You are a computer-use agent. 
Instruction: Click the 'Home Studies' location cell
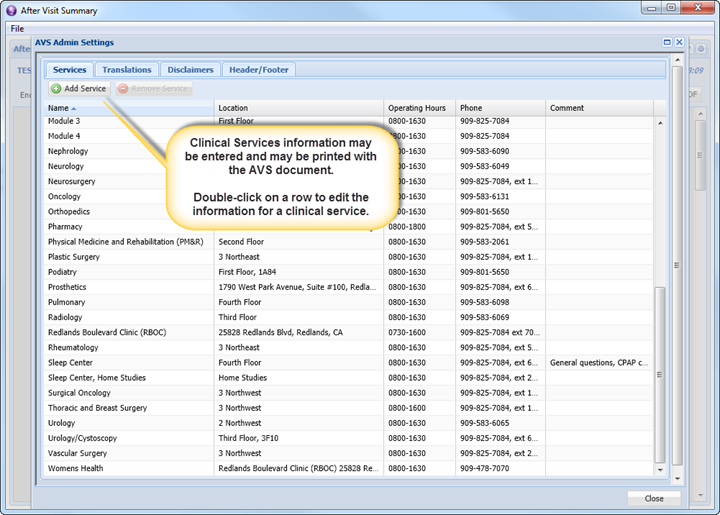click(299, 378)
